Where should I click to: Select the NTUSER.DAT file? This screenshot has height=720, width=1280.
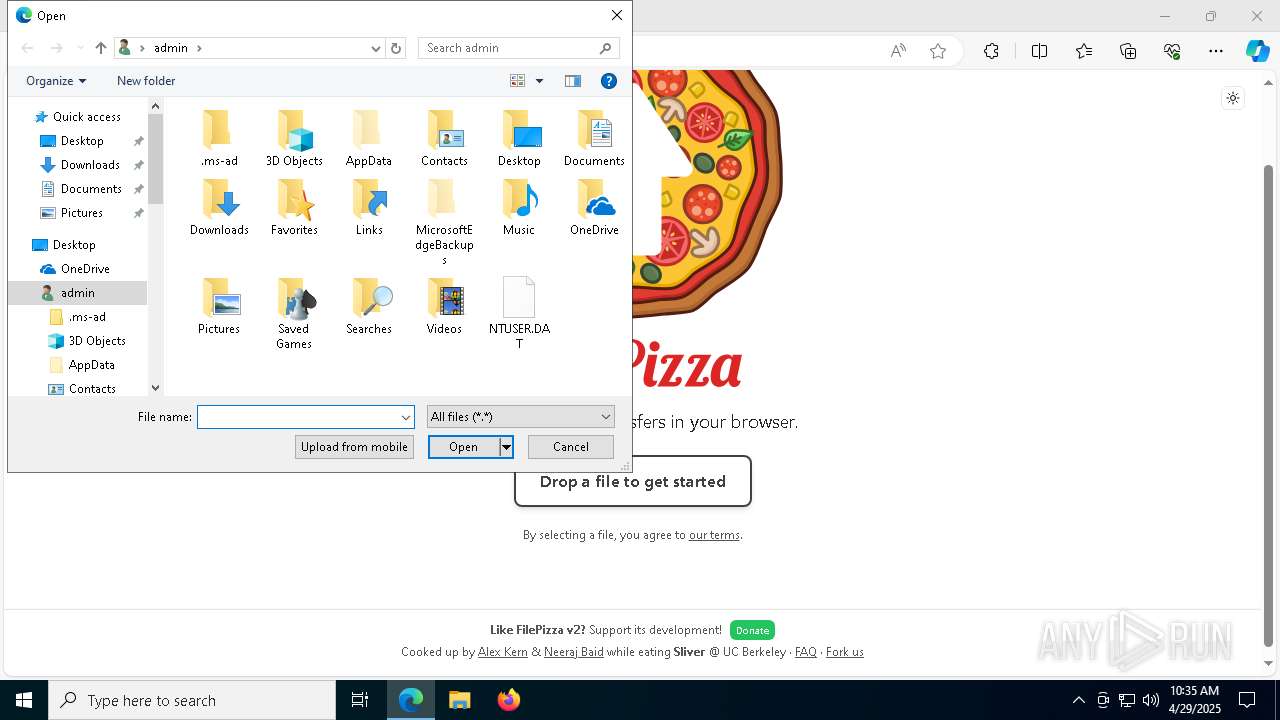pyautogui.click(x=519, y=313)
